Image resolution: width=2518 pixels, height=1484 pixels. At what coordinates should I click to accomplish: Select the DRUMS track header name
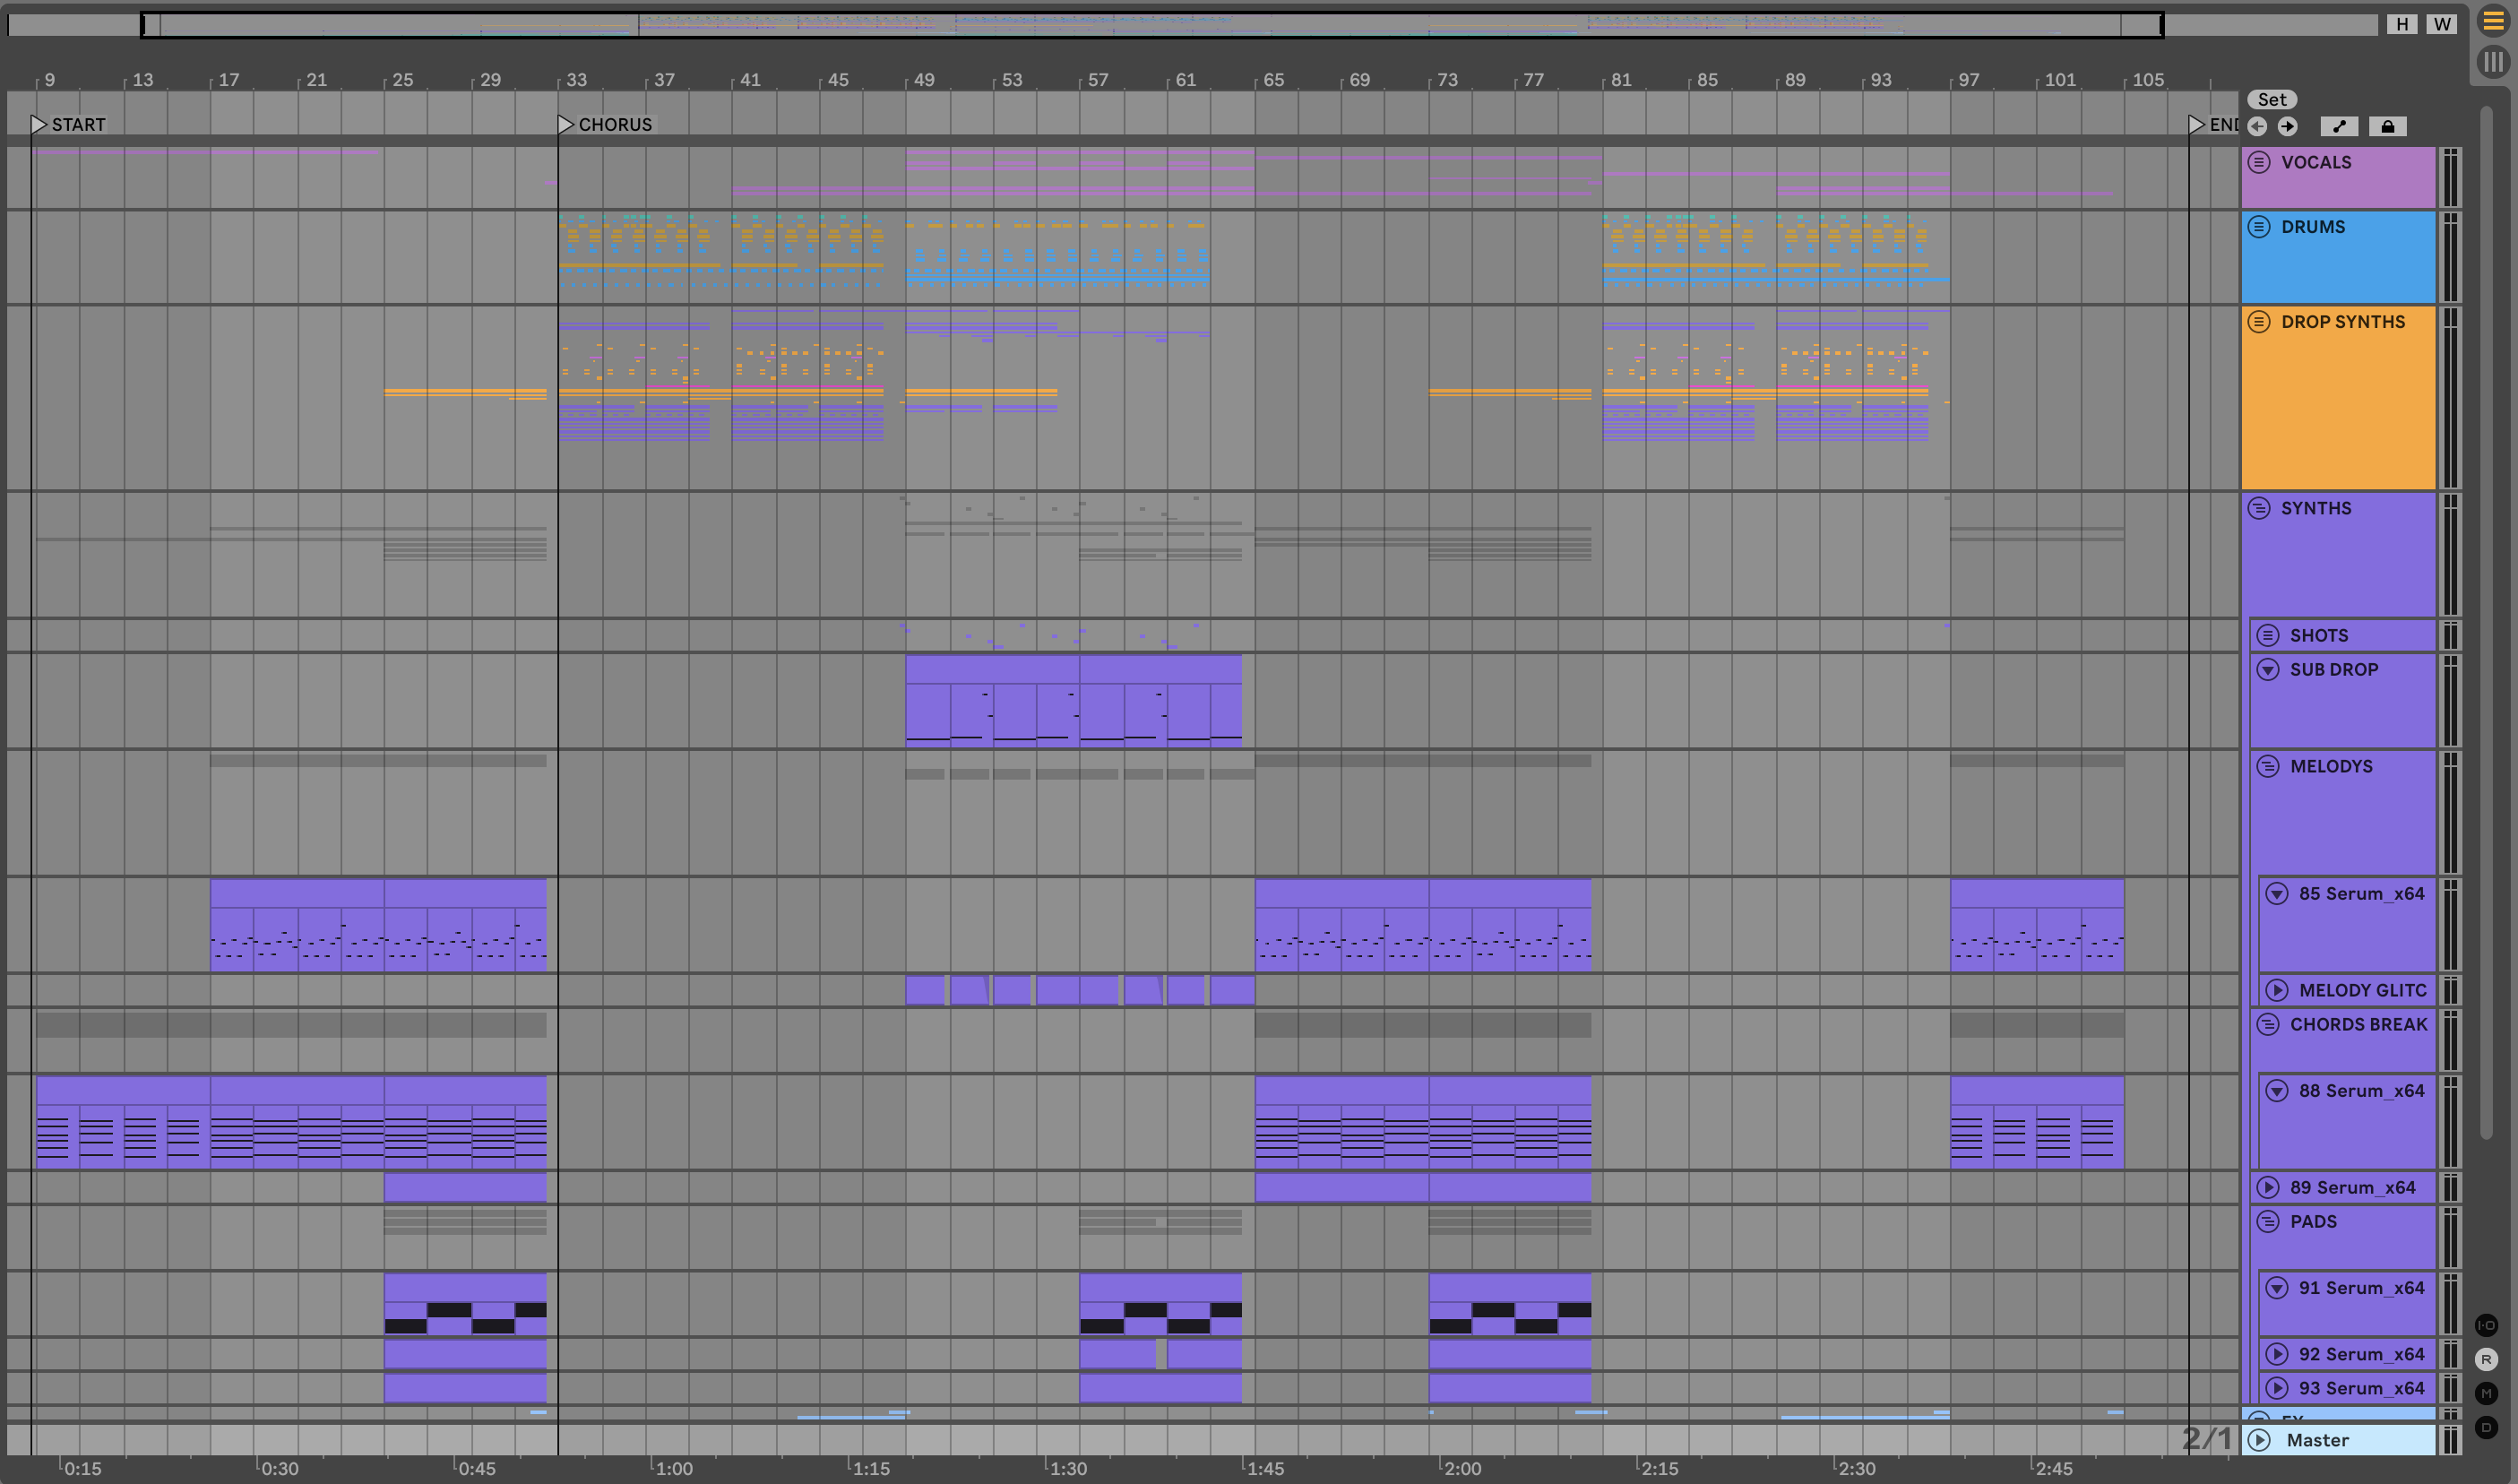2313,227
